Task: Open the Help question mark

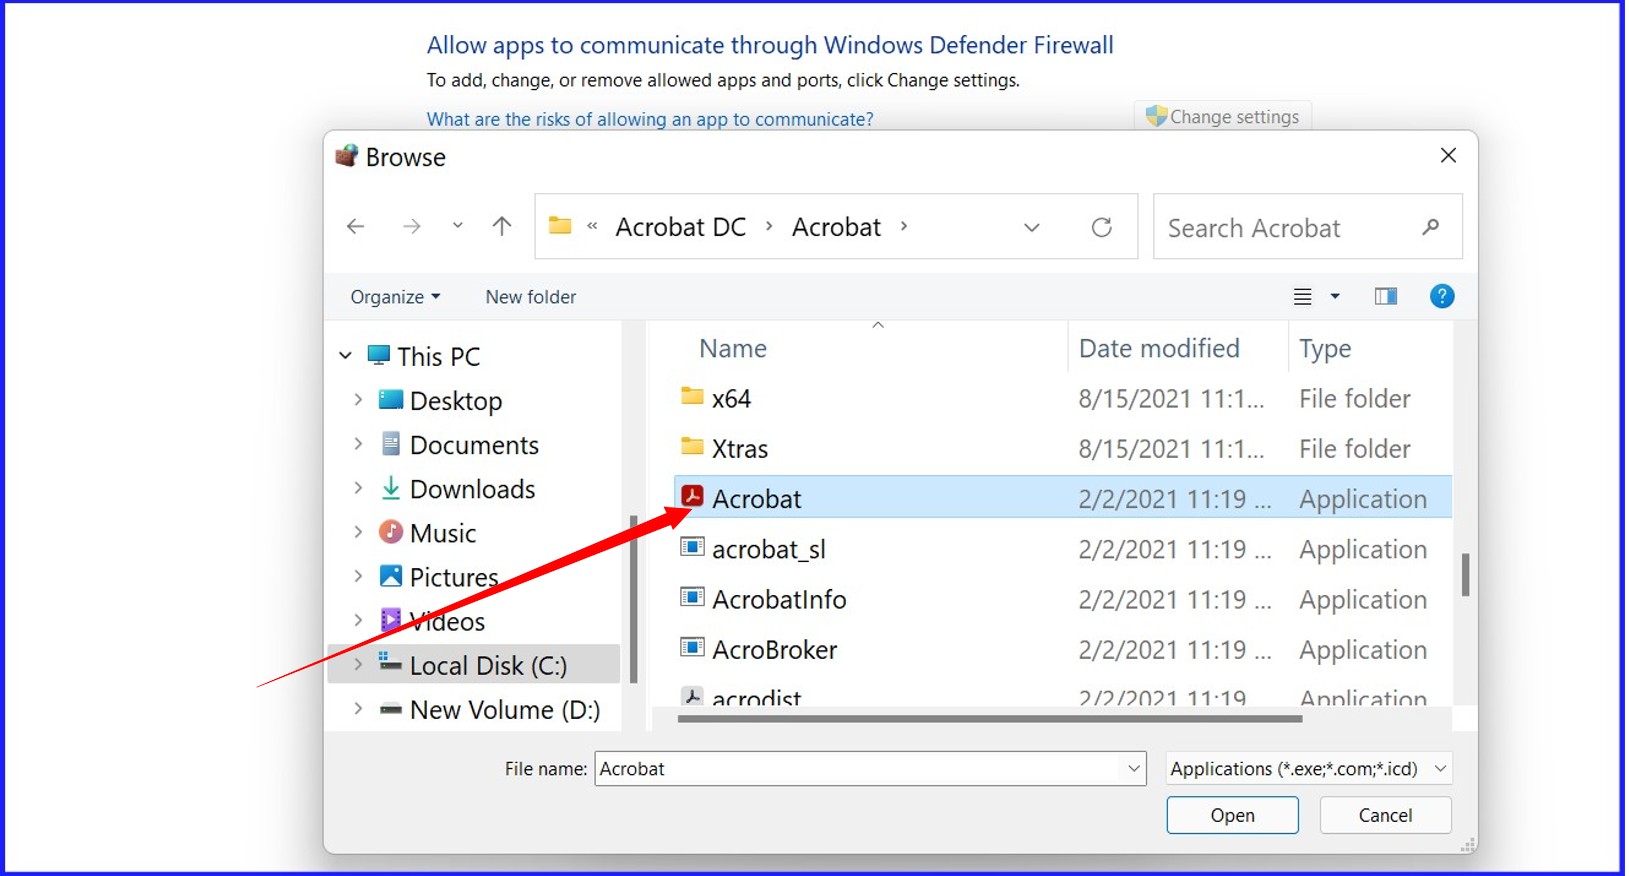Action: click(1442, 296)
